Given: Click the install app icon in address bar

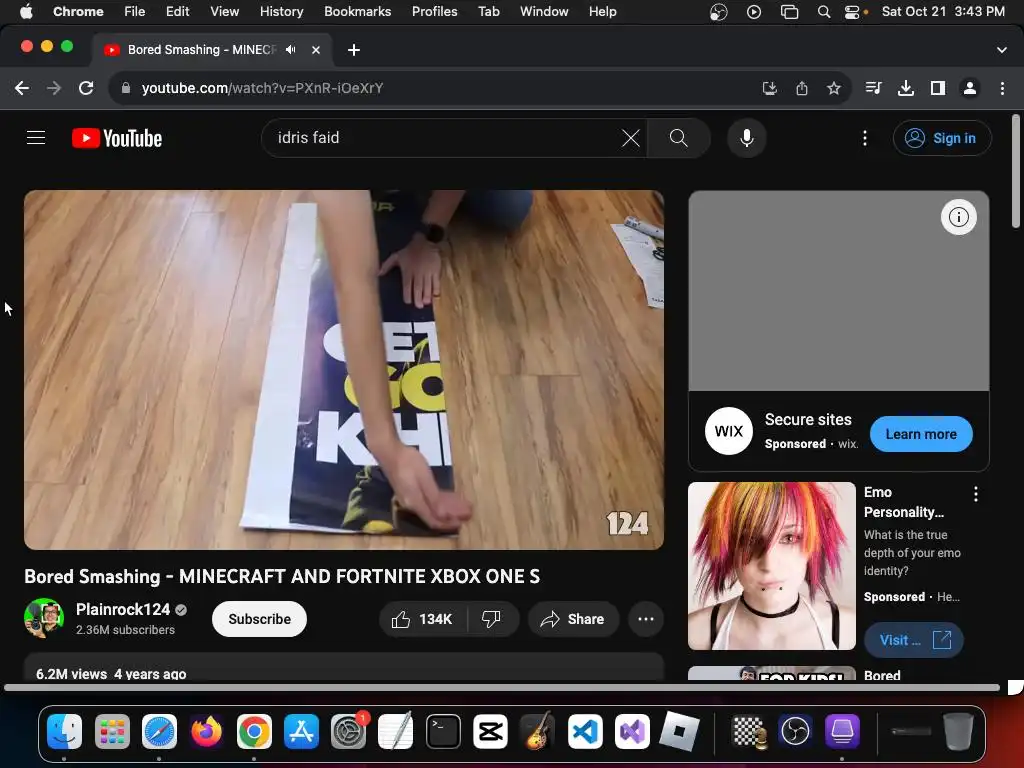Looking at the screenshot, I should [770, 88].
